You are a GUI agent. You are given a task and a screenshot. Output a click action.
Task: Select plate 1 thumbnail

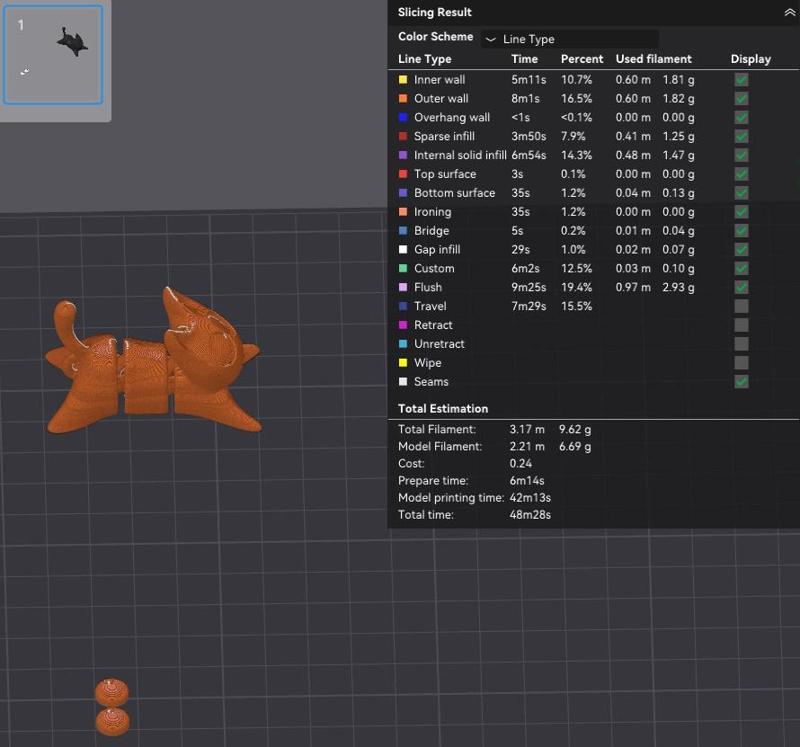[x=53, y=55]
